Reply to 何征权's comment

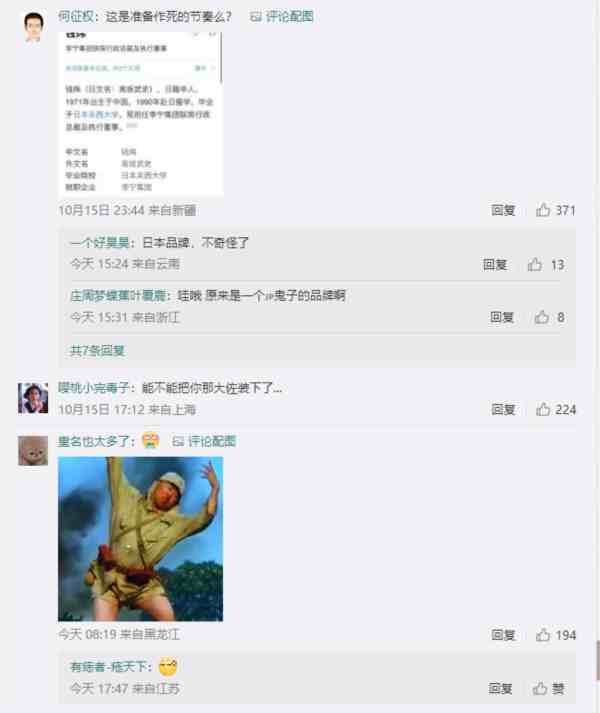point(503,210)
